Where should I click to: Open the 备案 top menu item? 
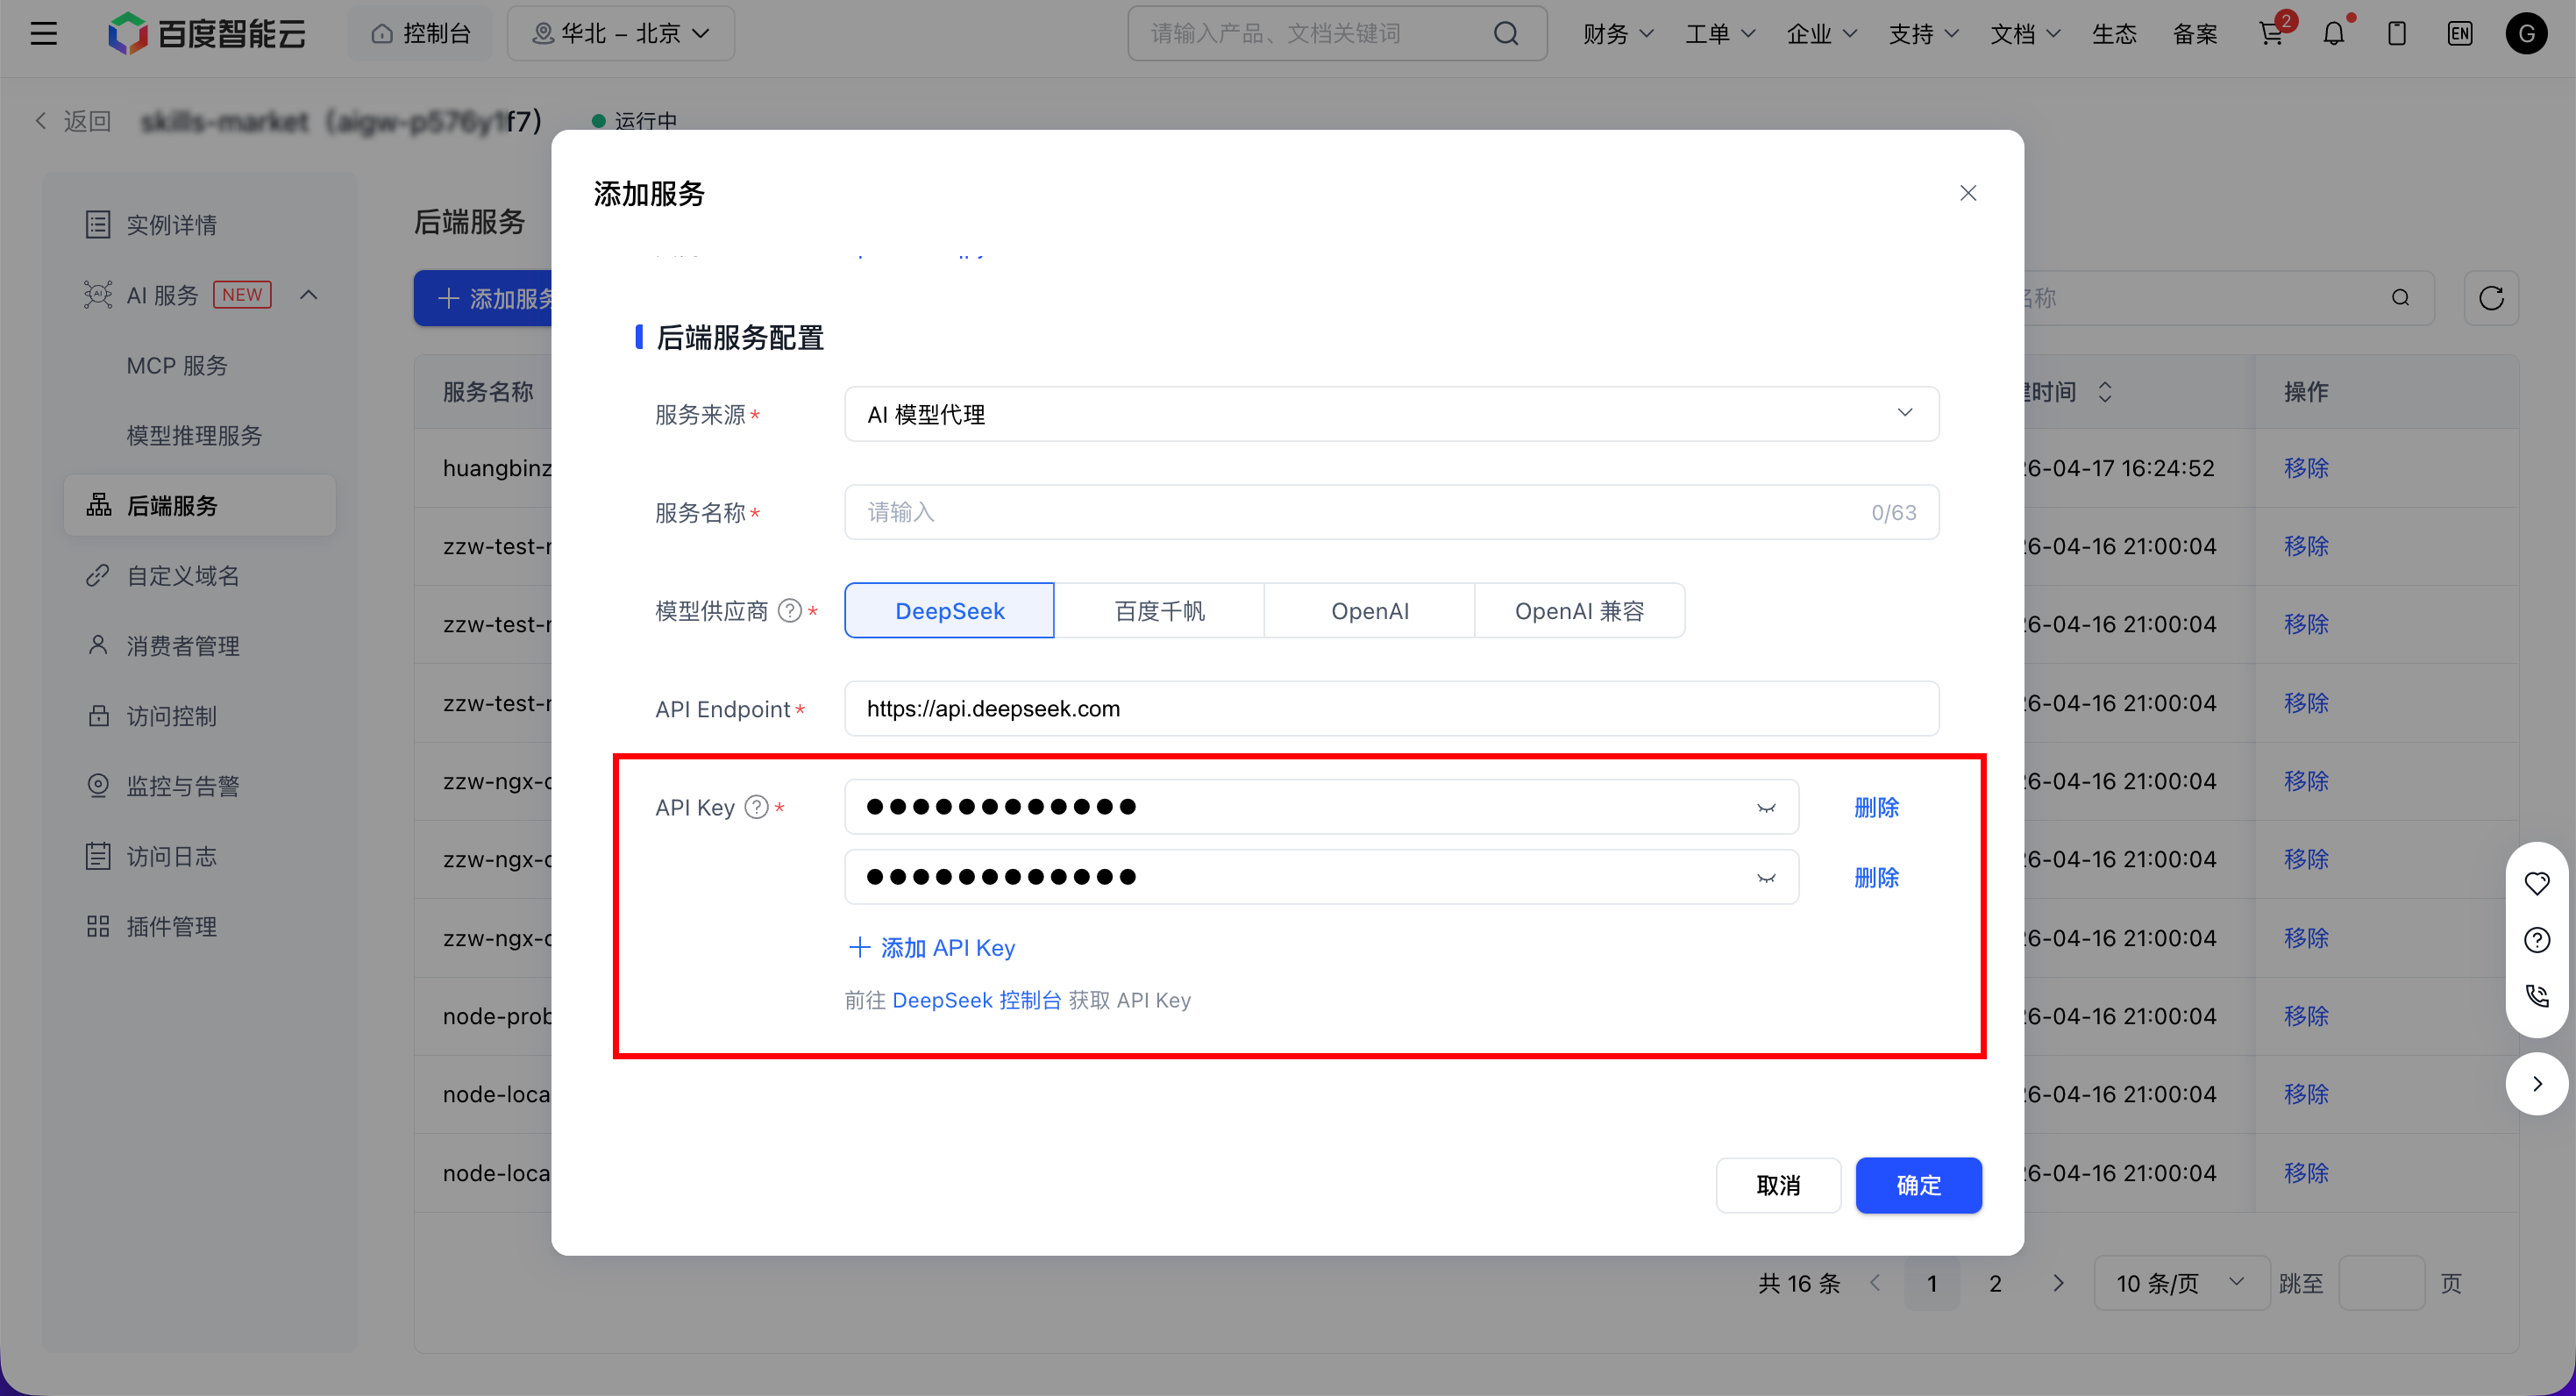tap(2195, 34)
